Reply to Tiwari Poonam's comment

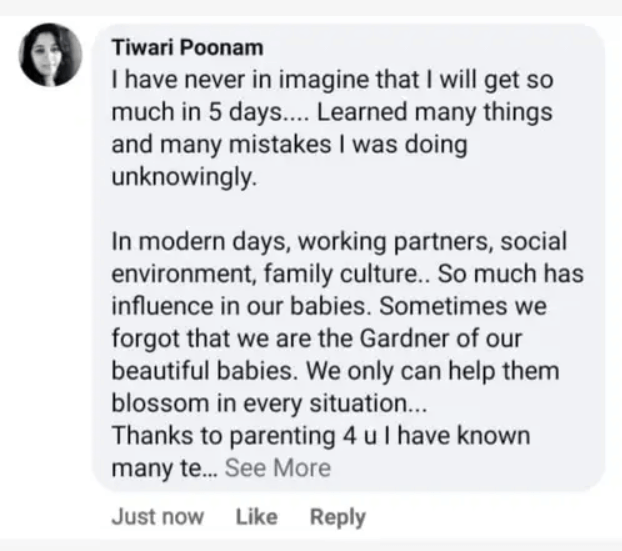tap(337, 517)
